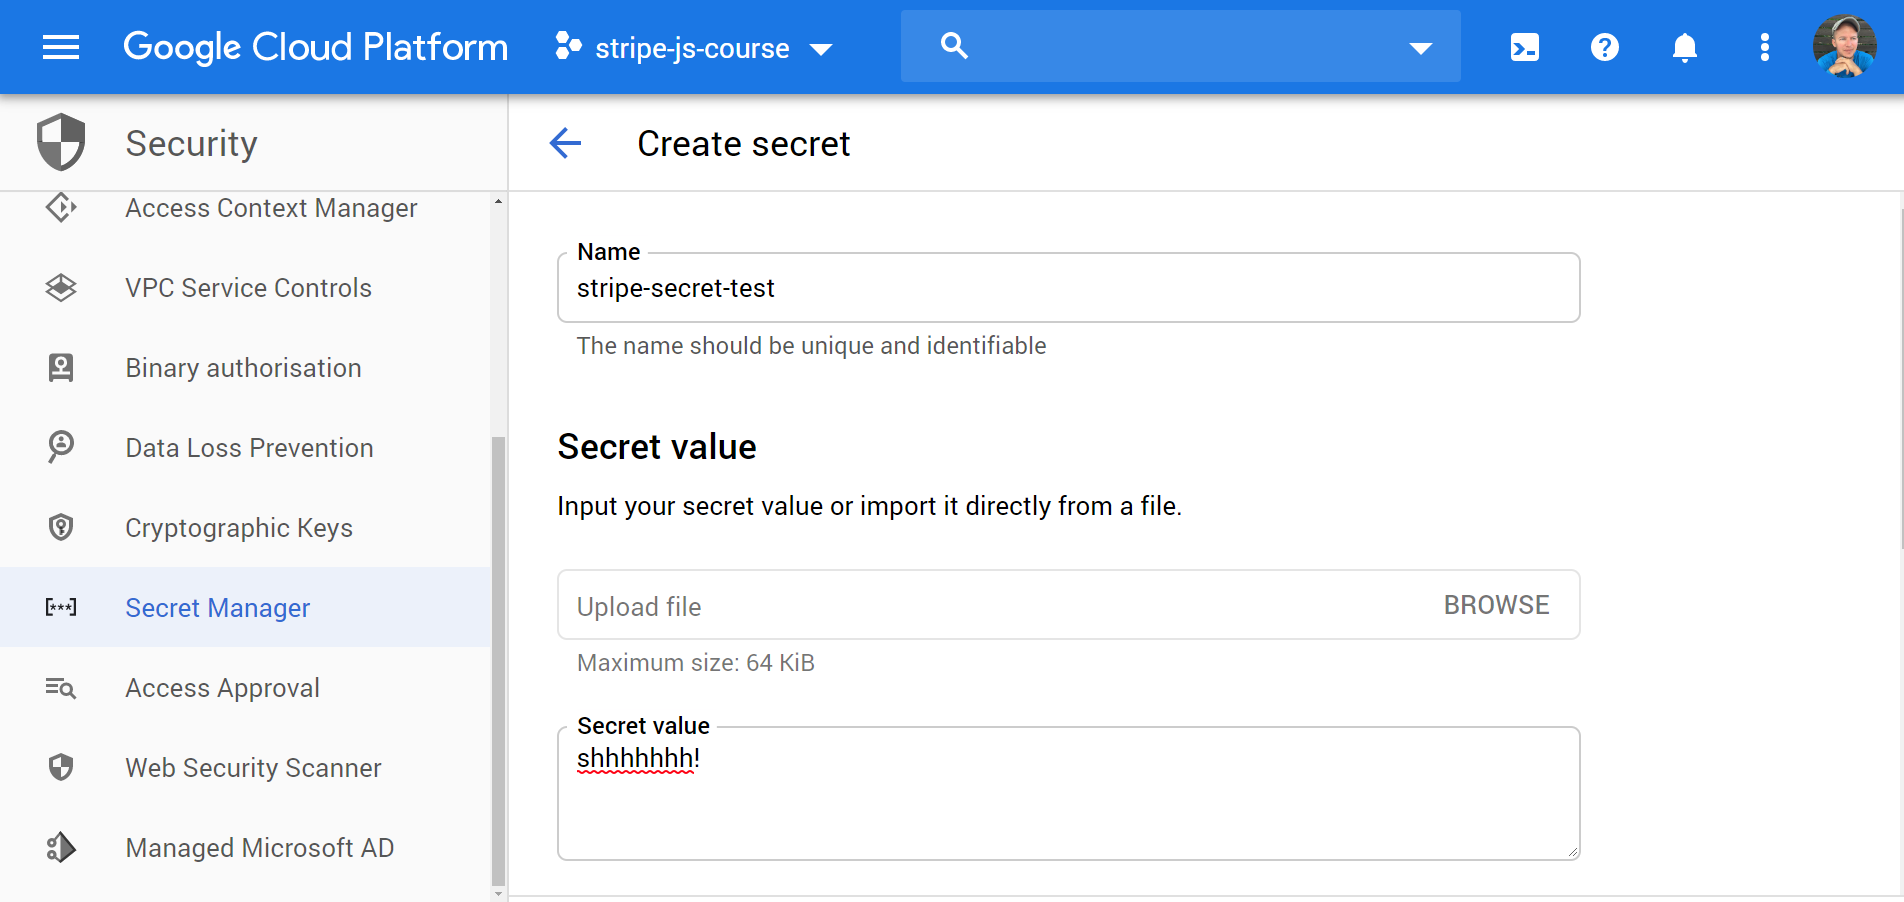Click the Security shield icon

pos(60,142)
